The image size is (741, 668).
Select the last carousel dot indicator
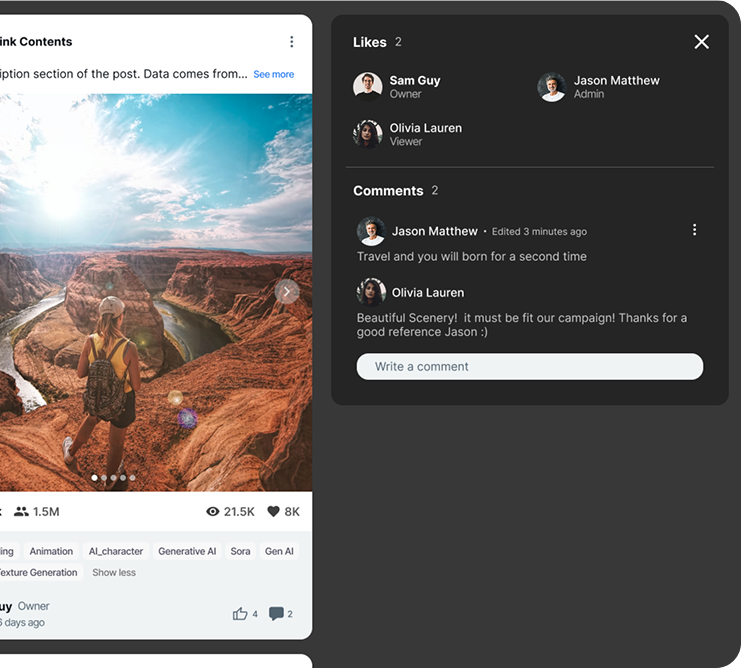(132, 478)
